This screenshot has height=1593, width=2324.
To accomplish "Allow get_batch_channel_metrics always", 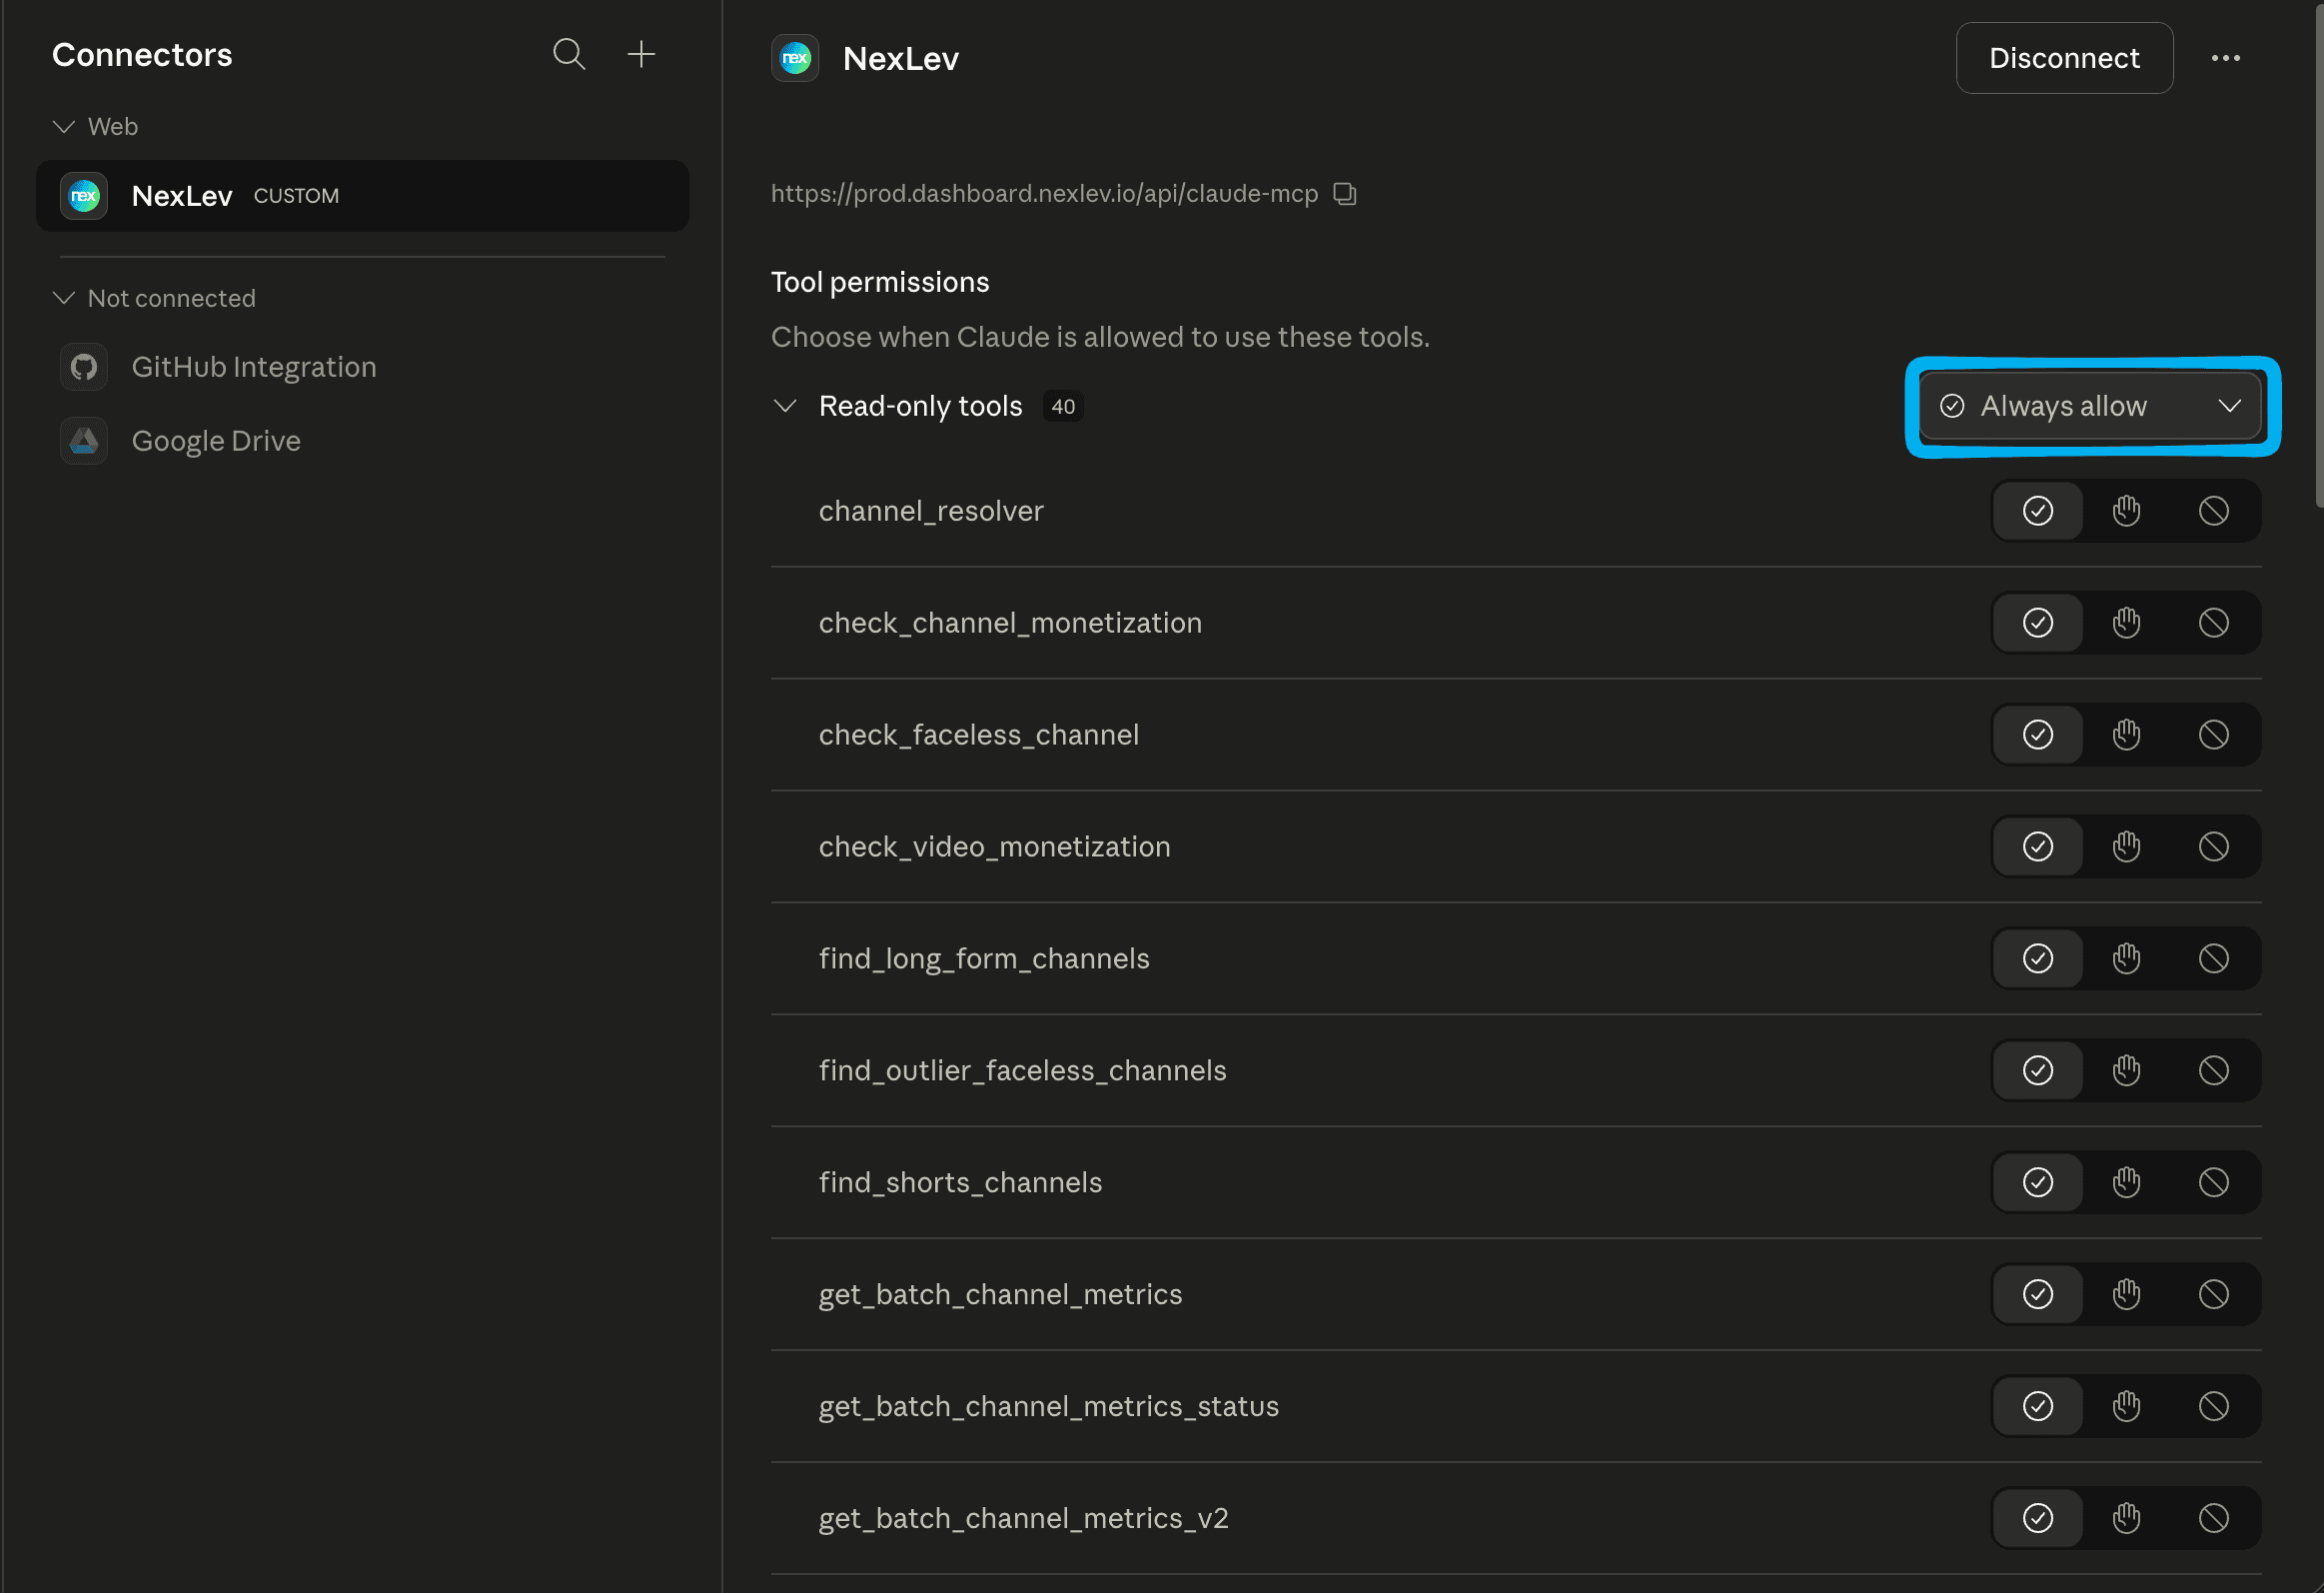I will coord(2038,1295).
